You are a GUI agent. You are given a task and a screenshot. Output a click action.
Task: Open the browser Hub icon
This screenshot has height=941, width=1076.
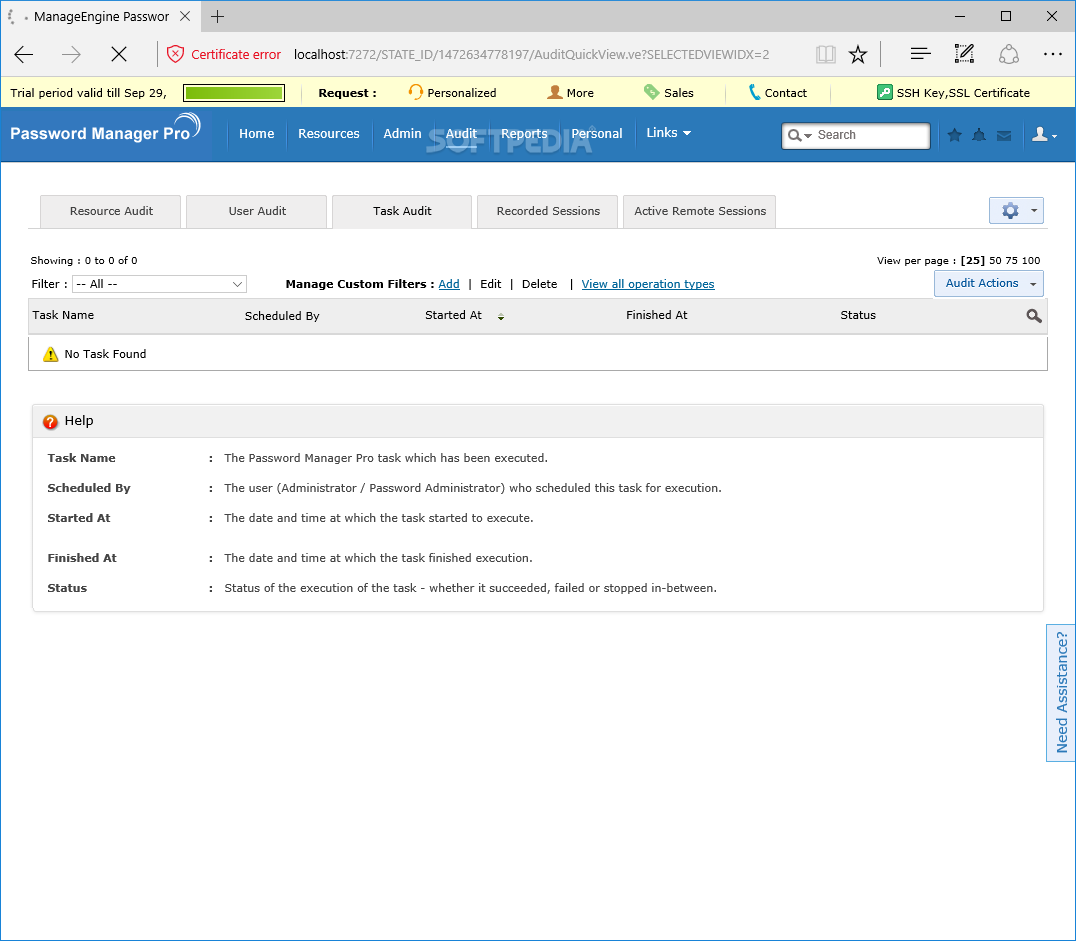click(920, 54)
